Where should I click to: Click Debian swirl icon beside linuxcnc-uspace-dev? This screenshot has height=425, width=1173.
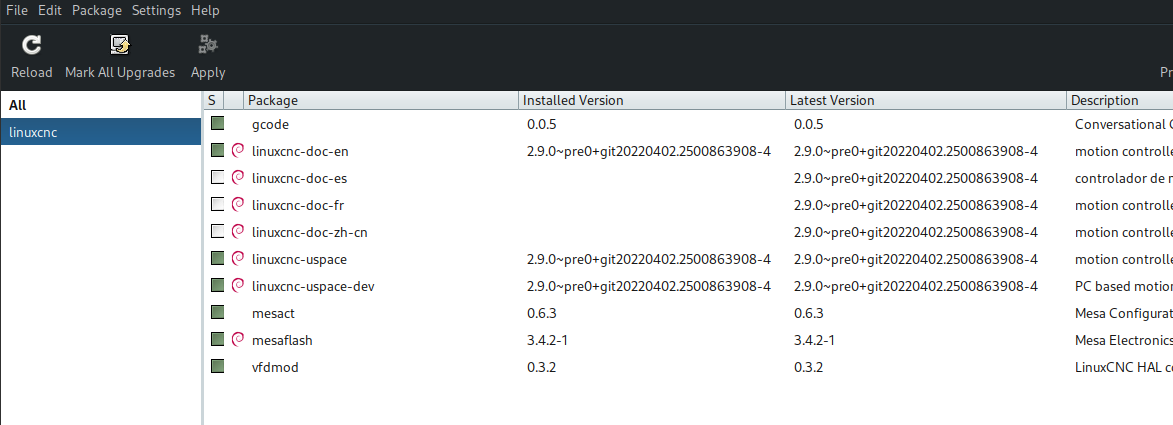(238, 285)
